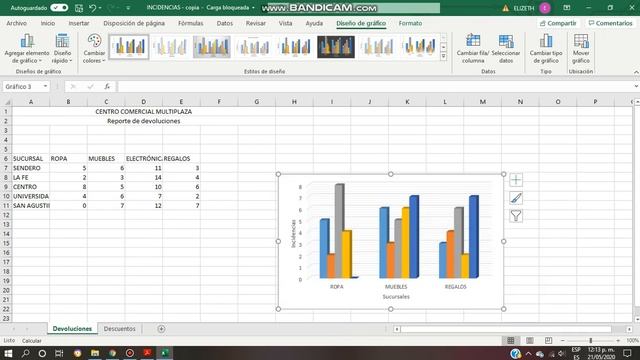This screenshot has width=640, height=360.
Task: Open the Comentarios pane
Action: click(x=610, y=23)
